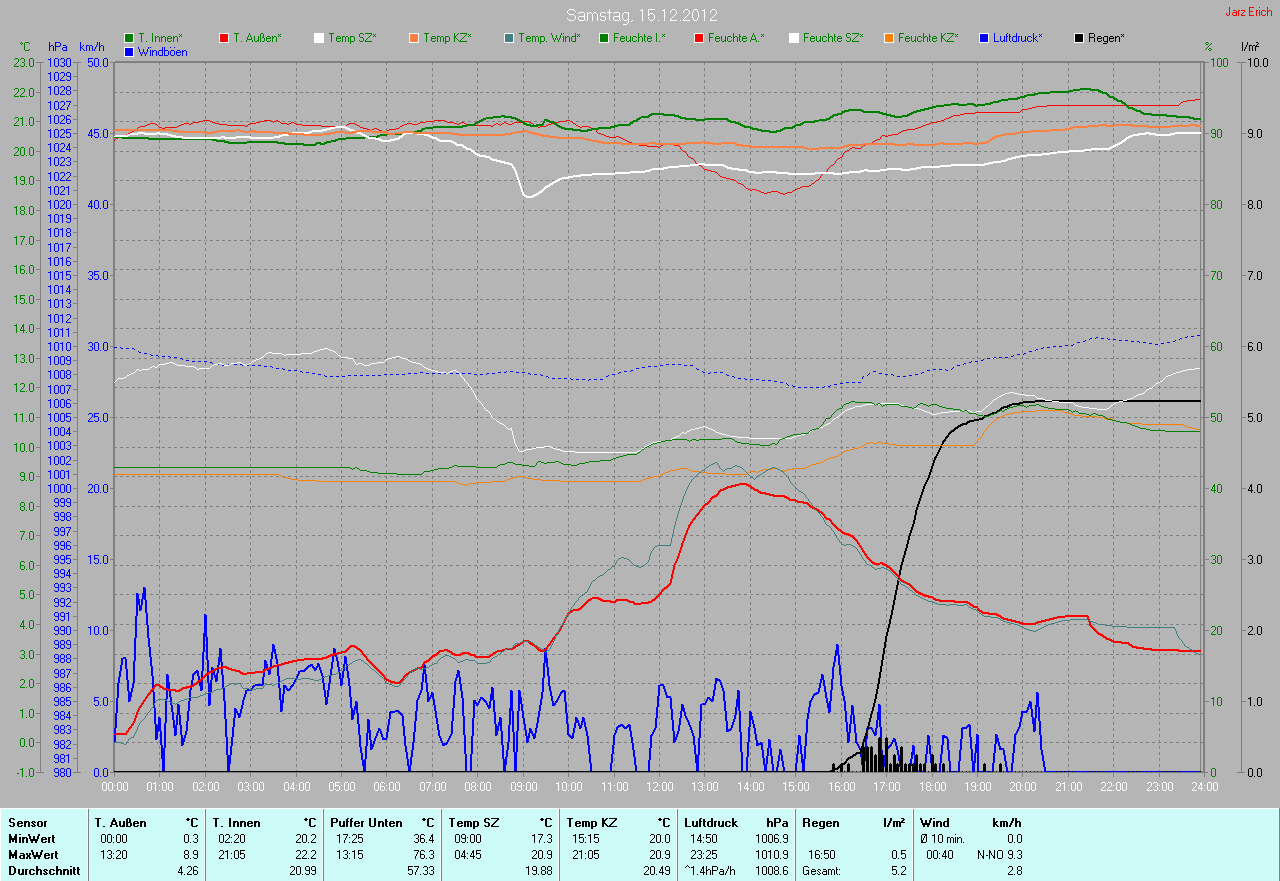The image size is (1280, 881).
Task: Click the Jarz Erich text in corner
Action: [1248, 12]
